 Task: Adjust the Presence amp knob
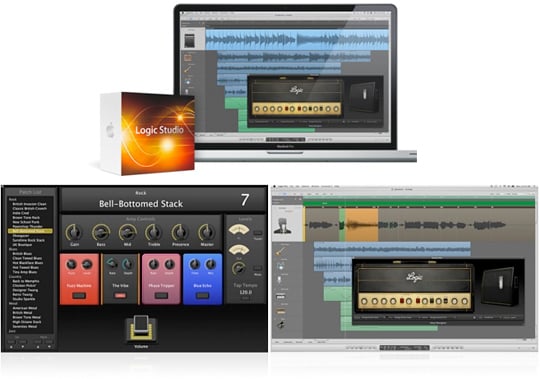[x=180, y=233]
